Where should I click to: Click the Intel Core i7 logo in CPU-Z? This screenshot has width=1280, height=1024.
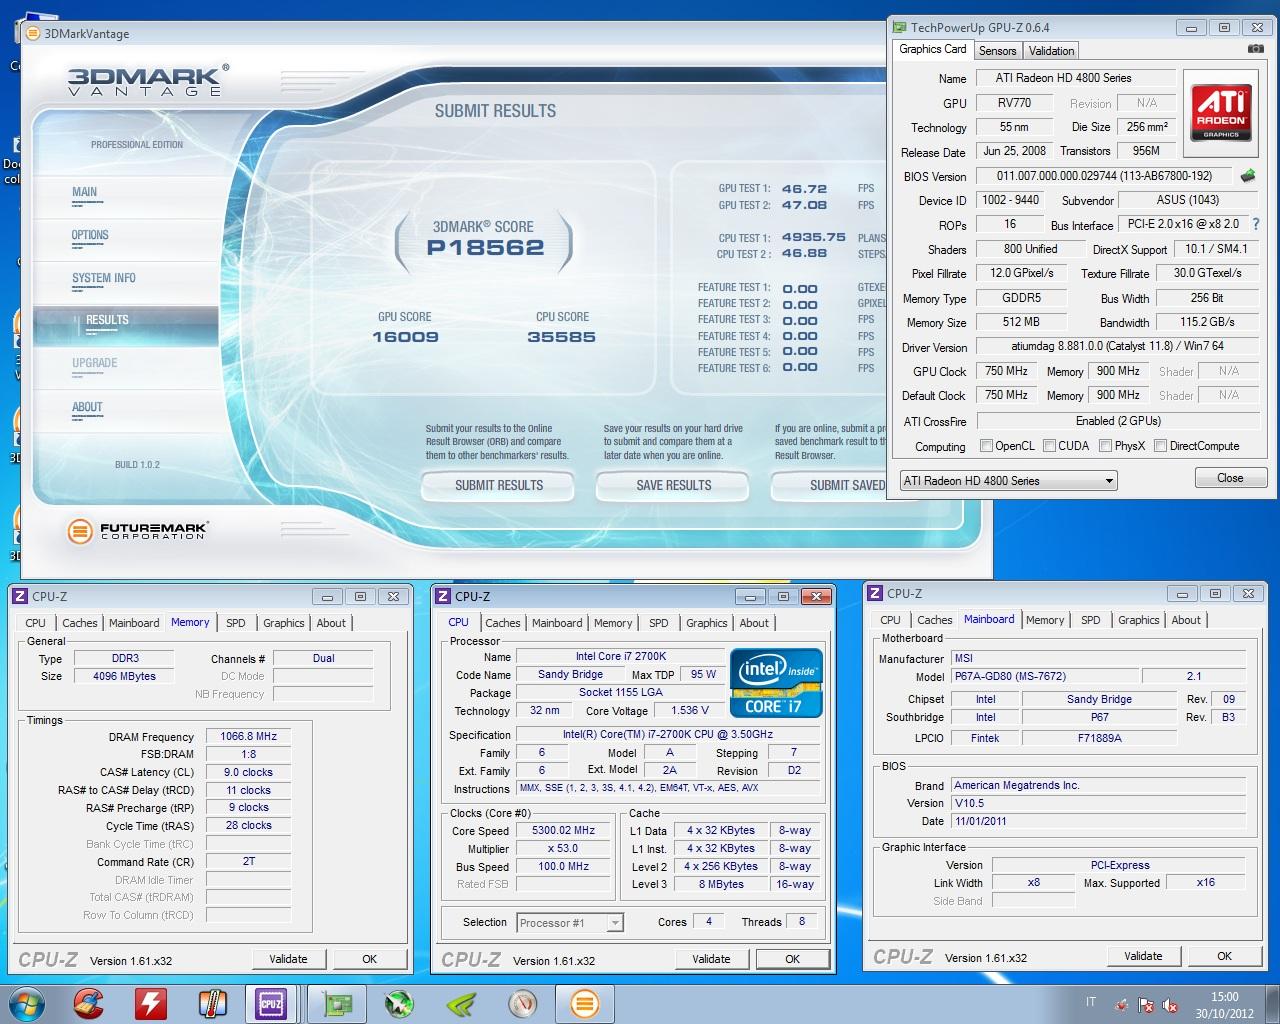[774, 683]
